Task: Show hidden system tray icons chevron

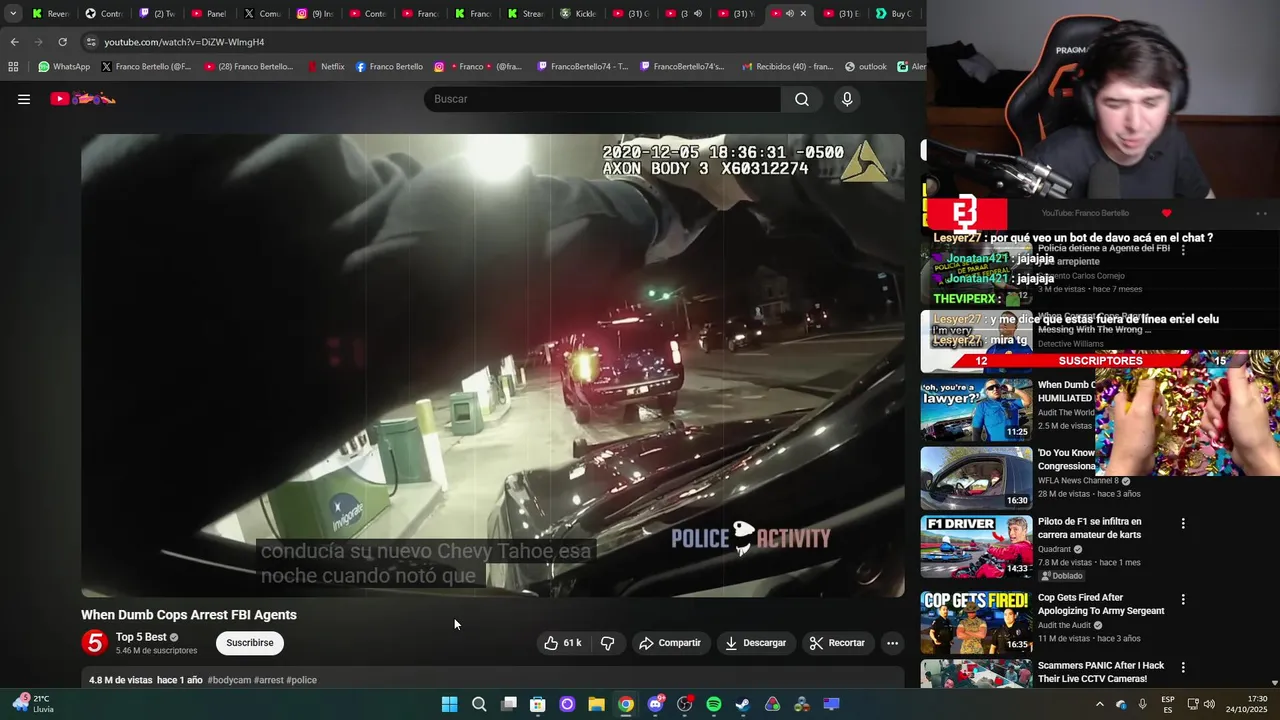Action: 1100,704
